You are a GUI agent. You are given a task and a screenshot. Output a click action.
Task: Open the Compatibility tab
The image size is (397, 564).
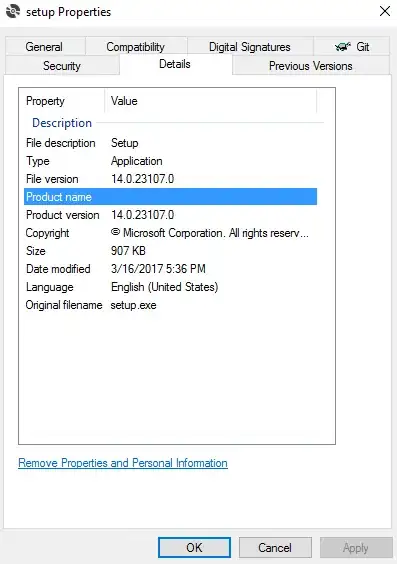[136, 47]
